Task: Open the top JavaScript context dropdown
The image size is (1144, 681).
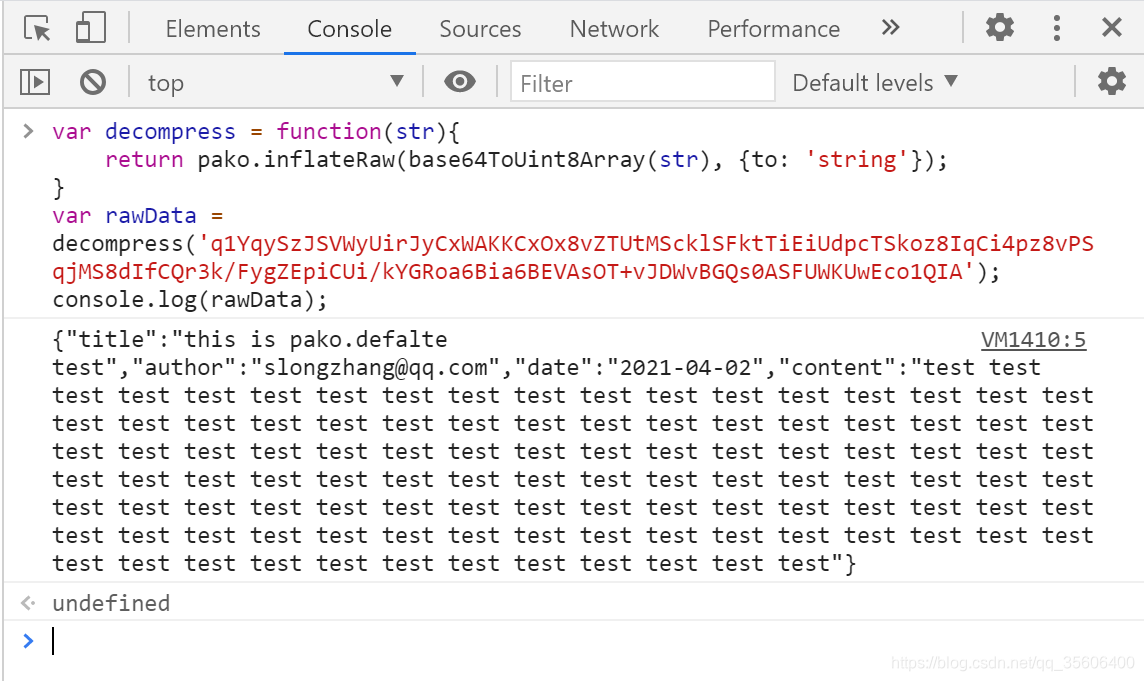Action: tap(276, 82)
